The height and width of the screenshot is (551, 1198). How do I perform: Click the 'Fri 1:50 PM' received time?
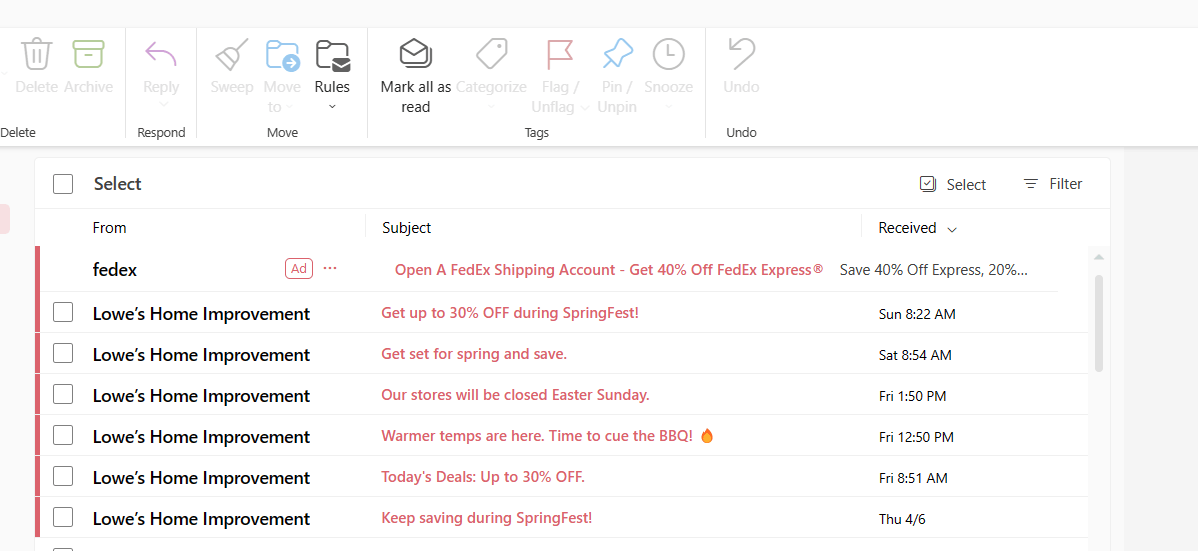(x=913, y=396)
